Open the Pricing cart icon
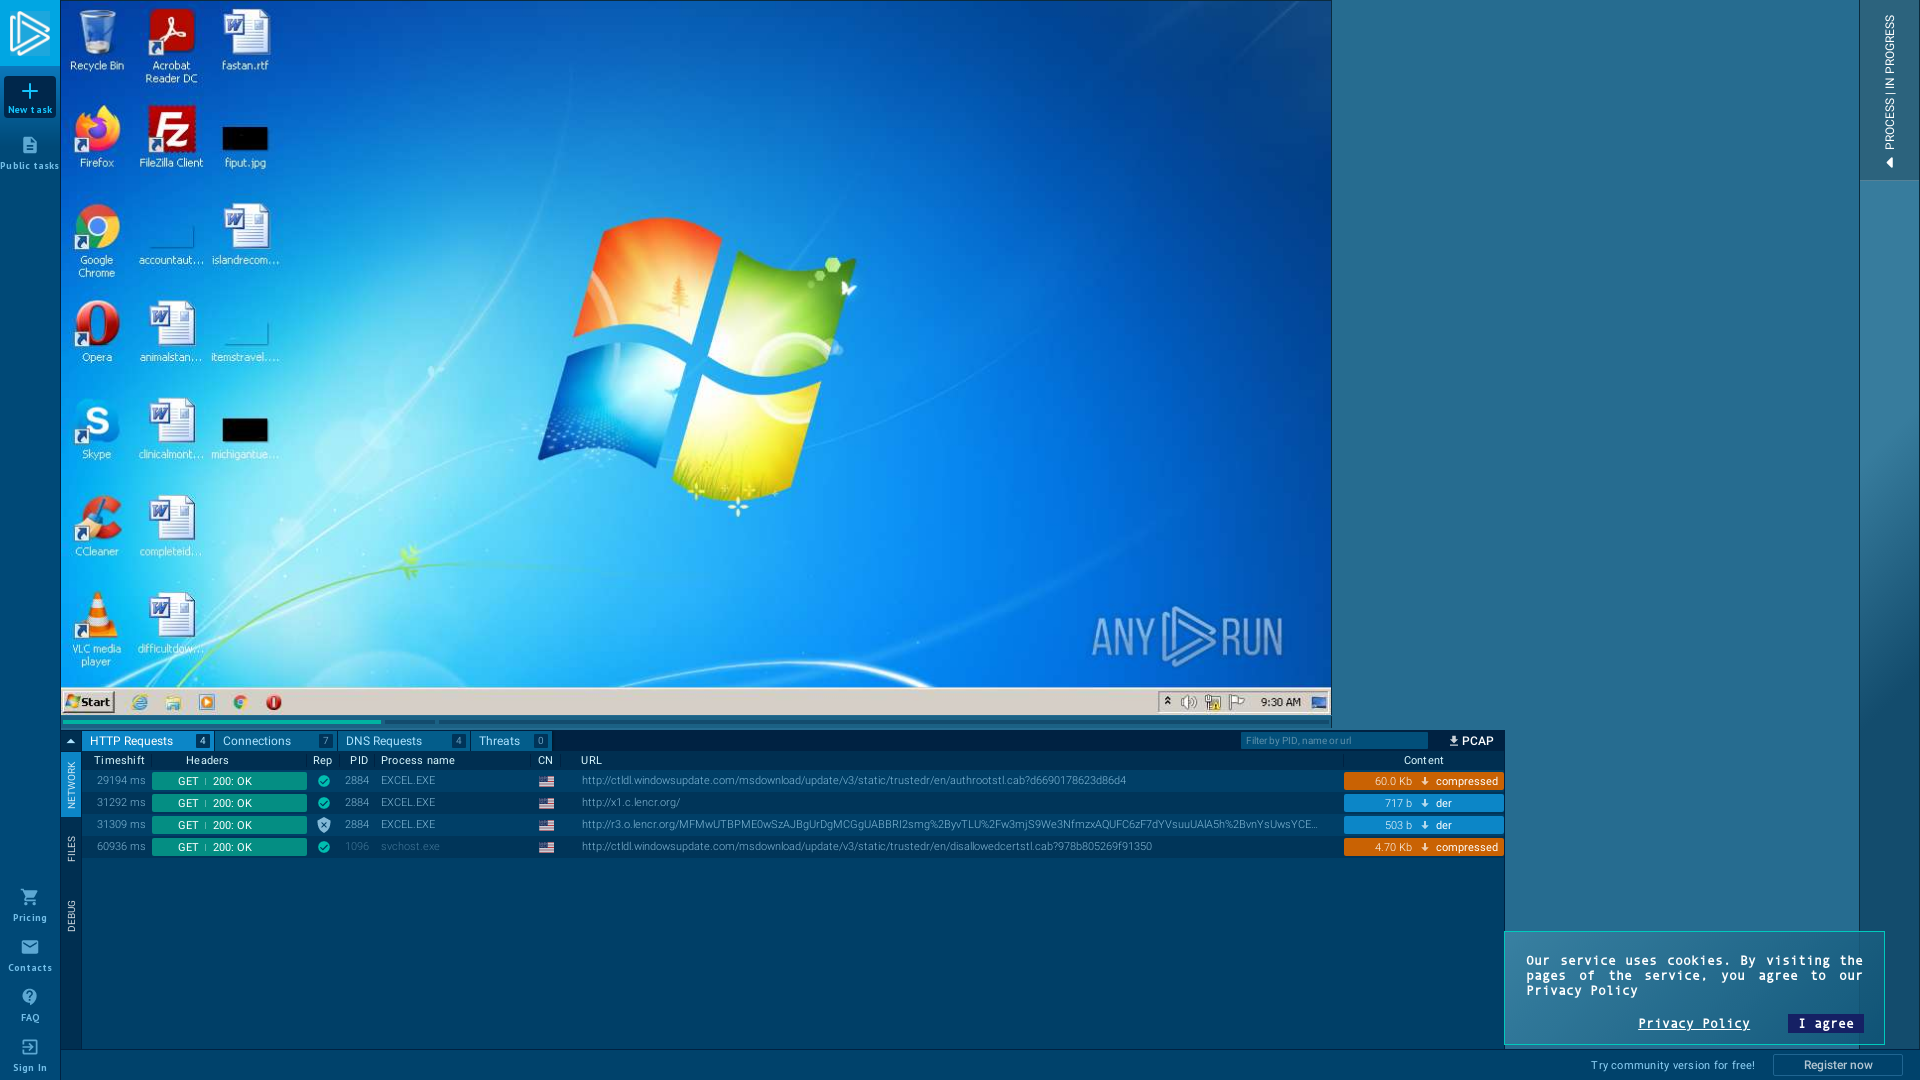Viewport: 1920px width, 1080px height. [30, 897]
